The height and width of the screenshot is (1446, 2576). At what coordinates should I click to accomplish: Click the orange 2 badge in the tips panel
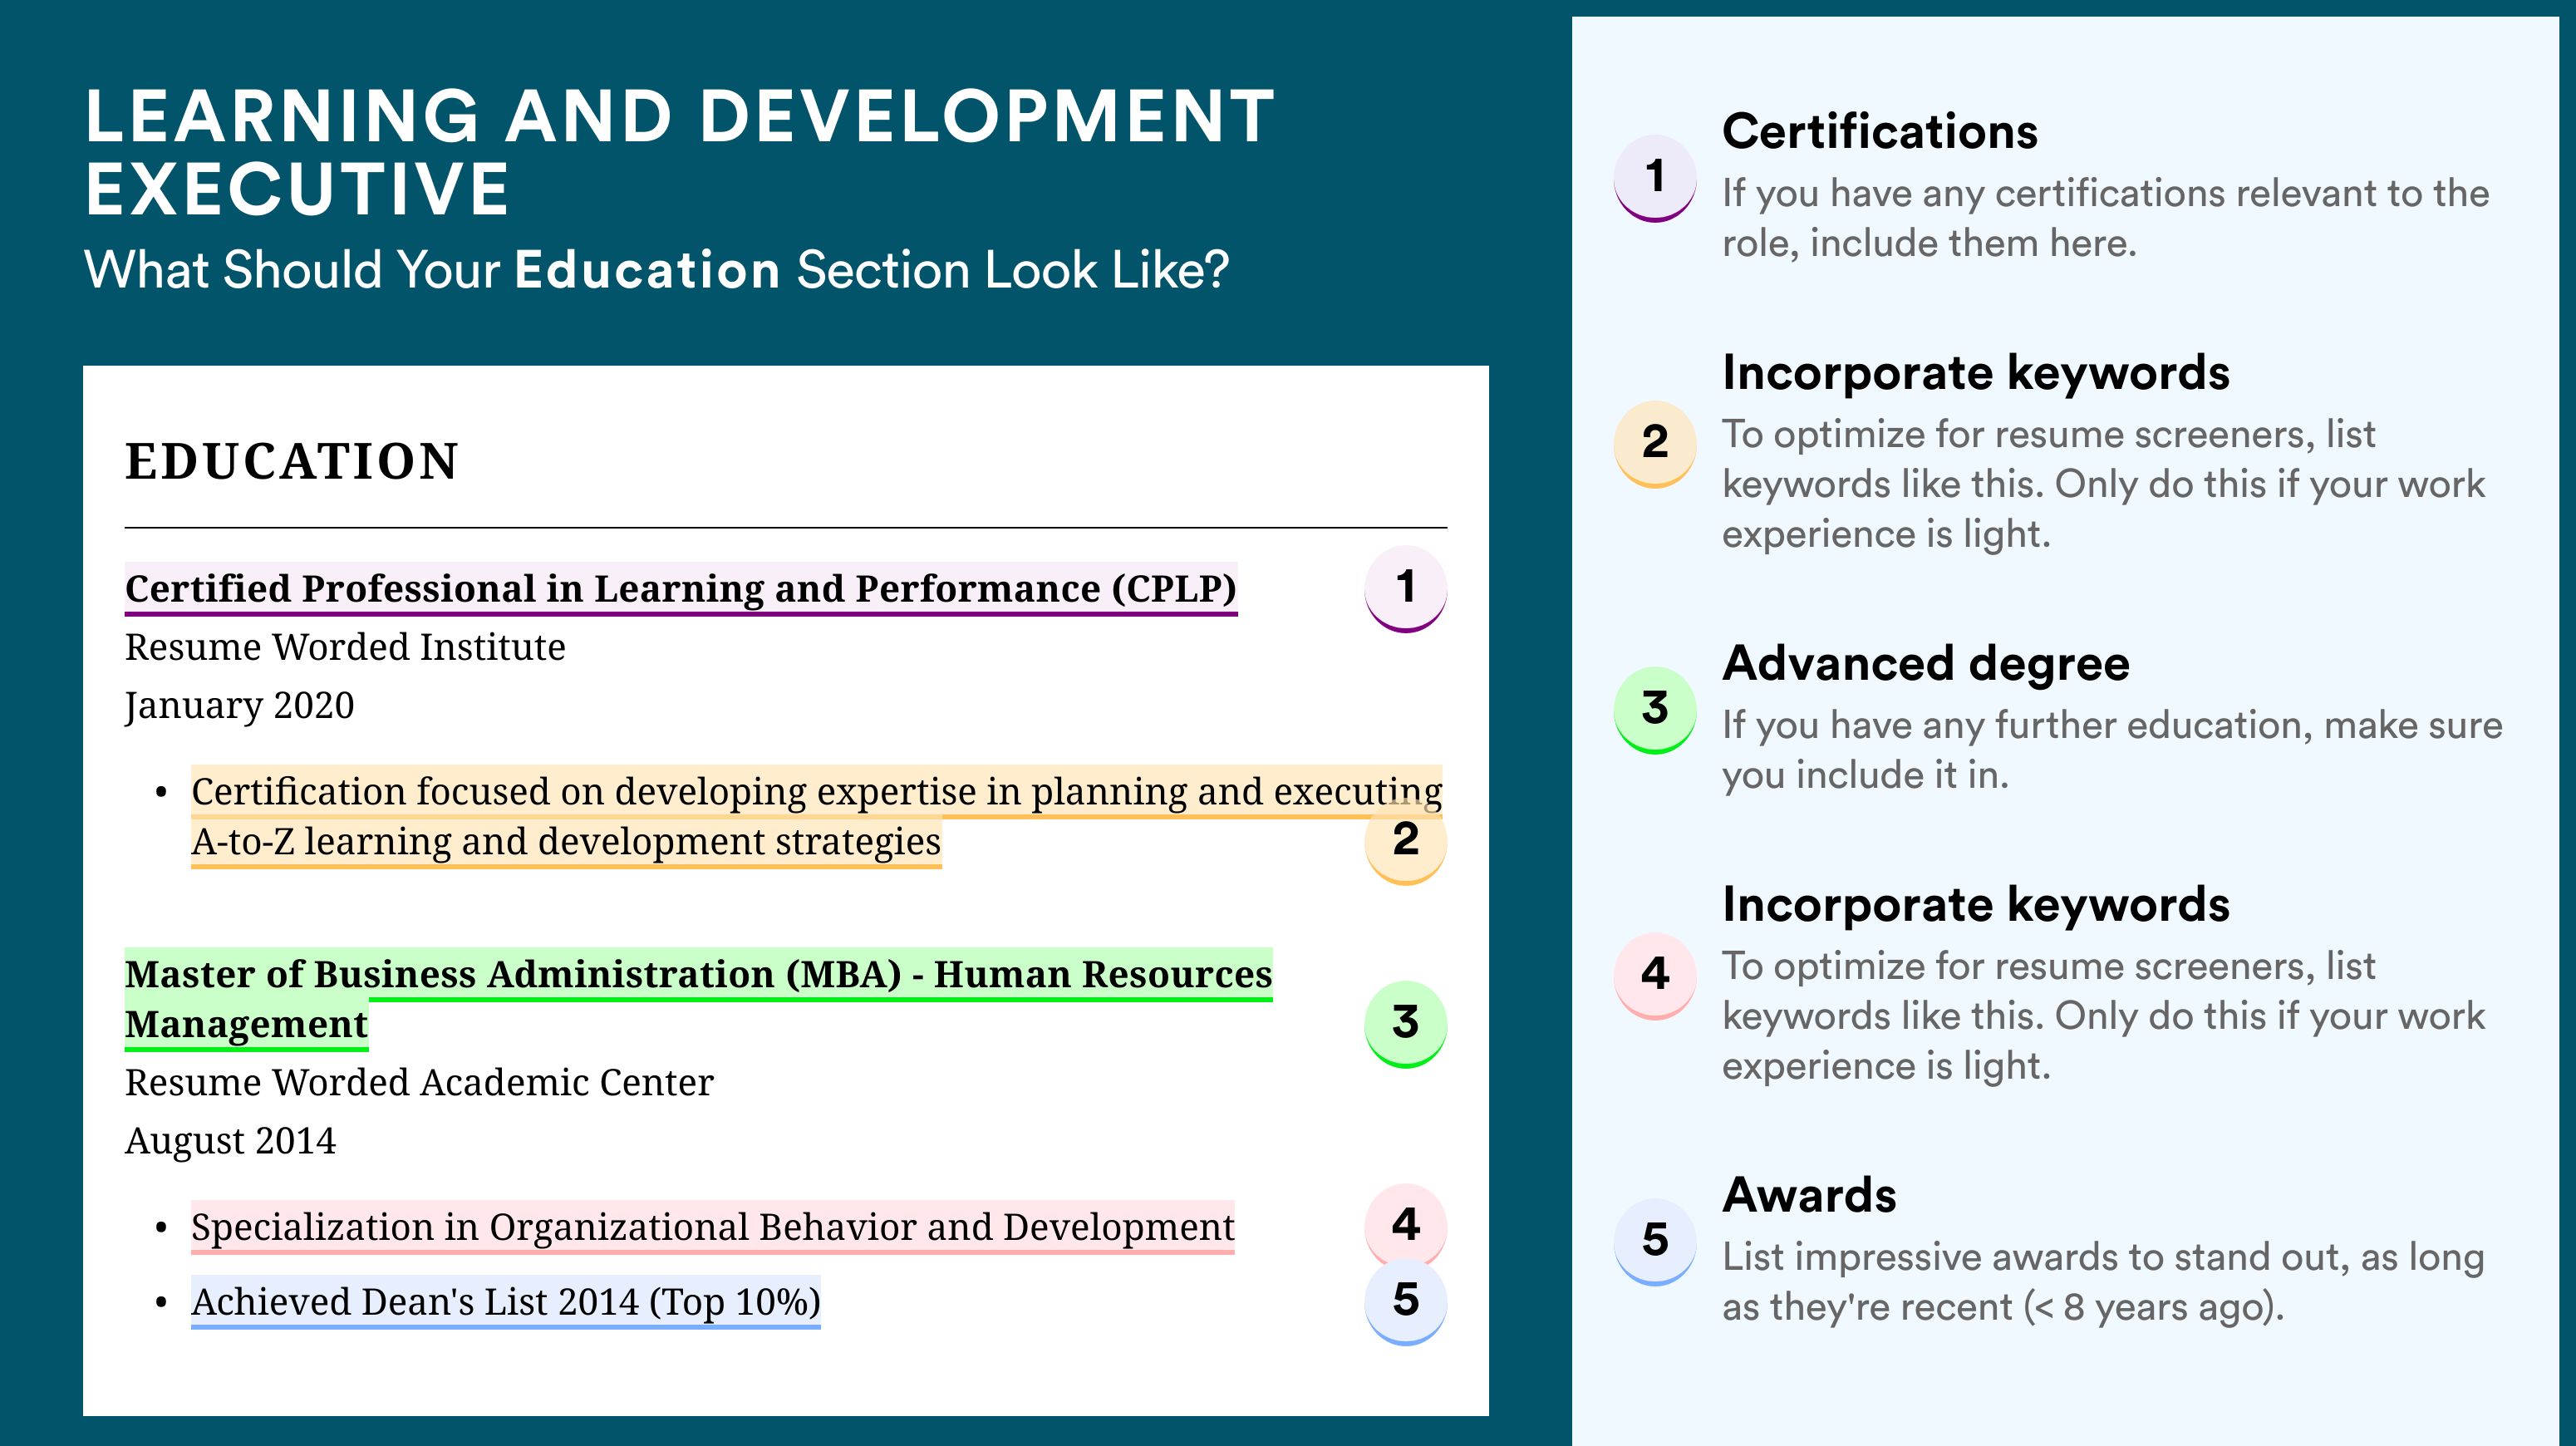(x=1655, y=444)
